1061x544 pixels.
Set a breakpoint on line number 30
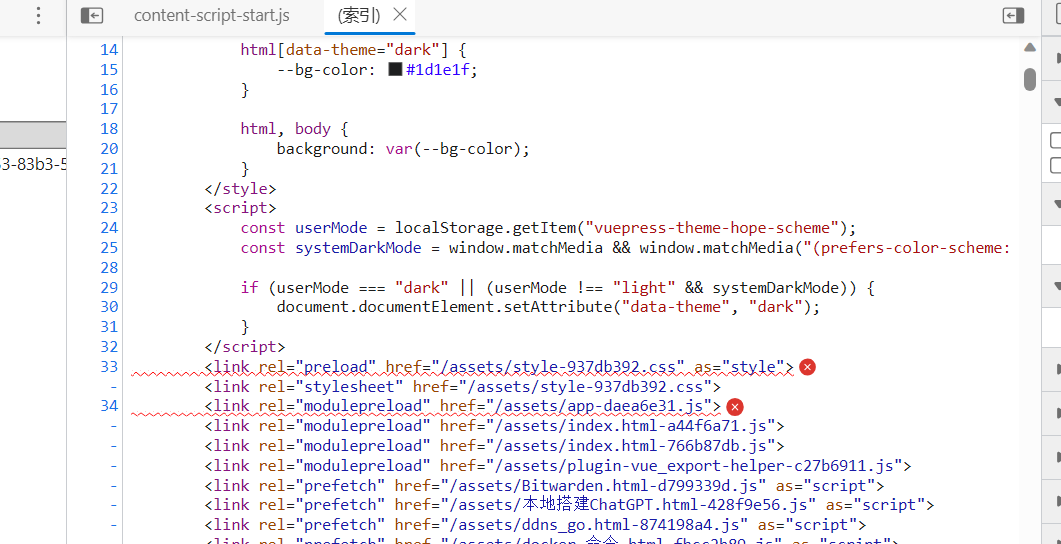coord(109,307)
